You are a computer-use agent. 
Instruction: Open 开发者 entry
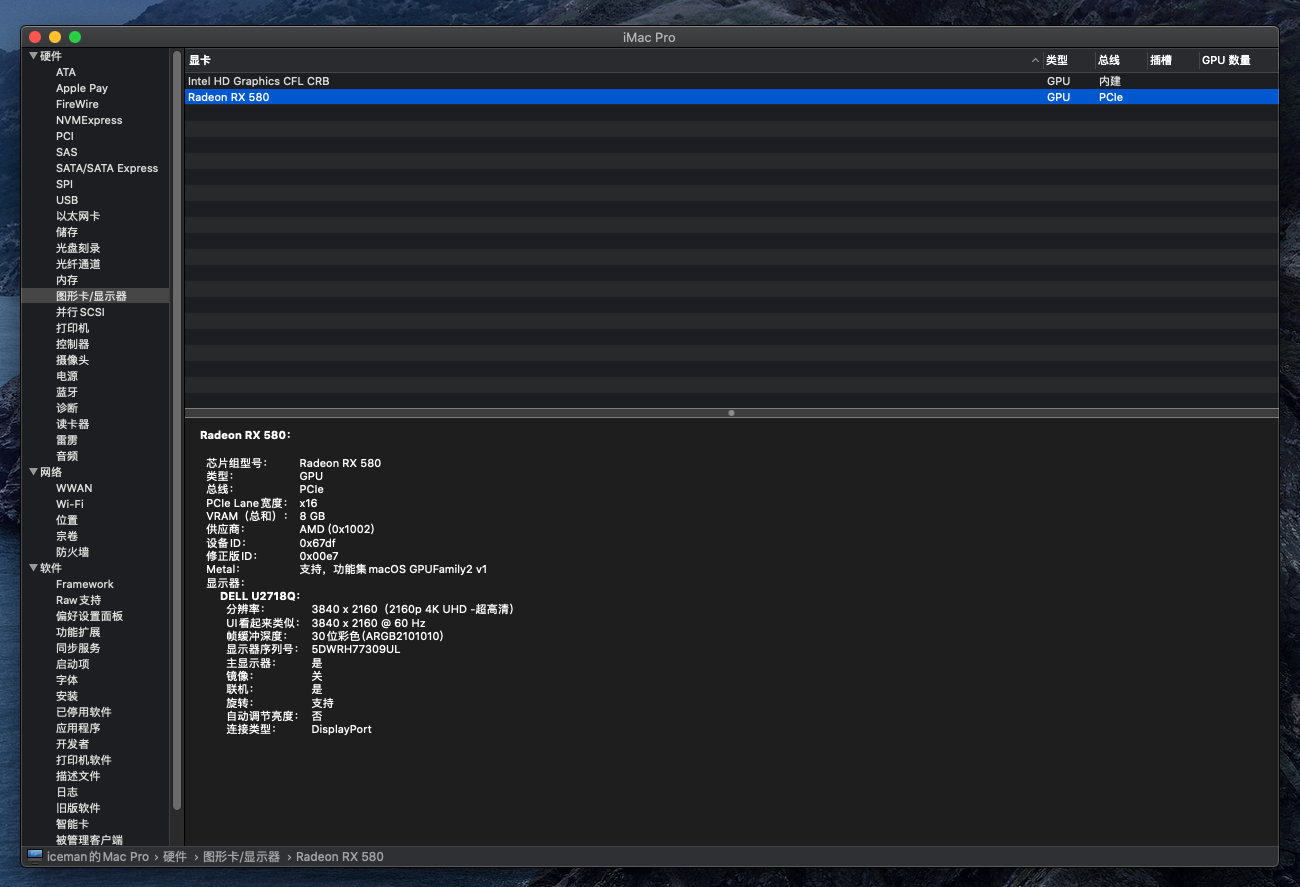click(x=72, y=744)
